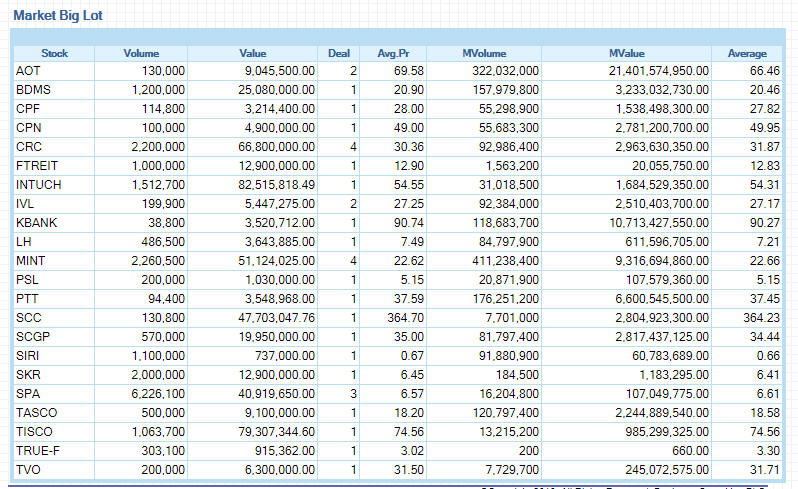Viewport: 798px width, 489px height.
Task: Click the PSL stock symbol
Action: [x=27, y=280]
